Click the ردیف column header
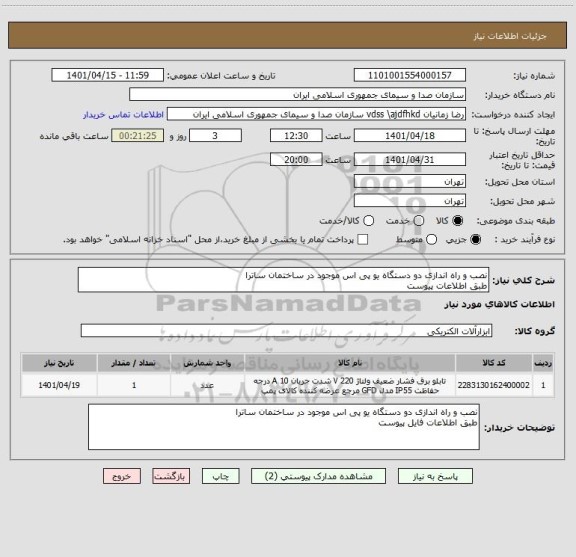576x557 pixels. tap(543, 363)
